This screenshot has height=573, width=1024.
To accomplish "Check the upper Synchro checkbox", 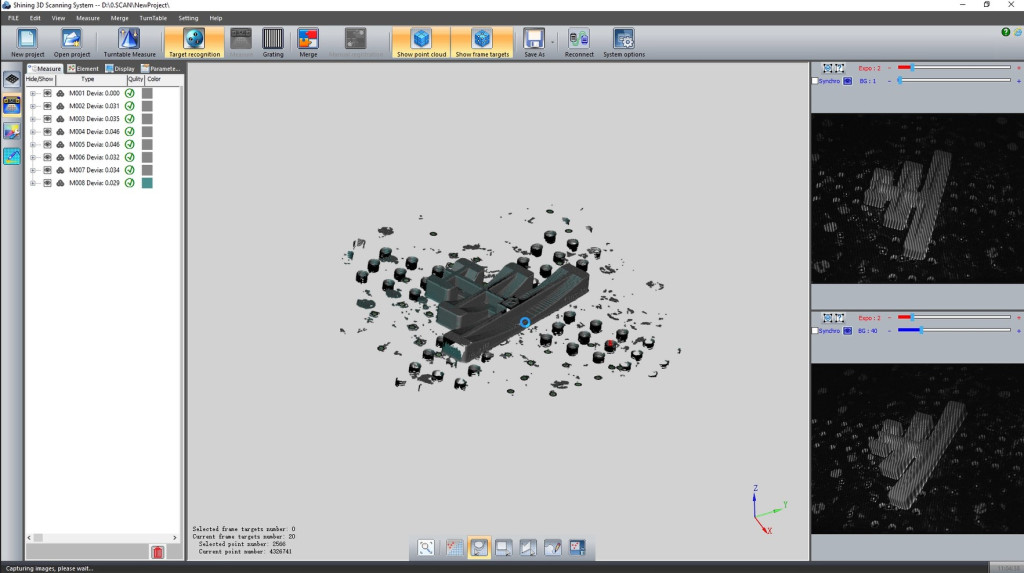I will point(816,80).
